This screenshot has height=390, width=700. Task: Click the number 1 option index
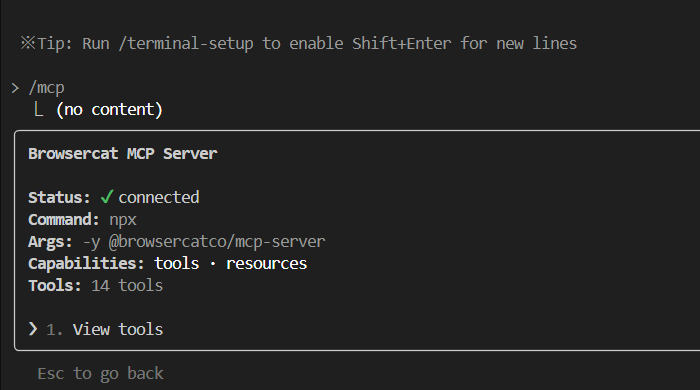[x=54, y=330]
